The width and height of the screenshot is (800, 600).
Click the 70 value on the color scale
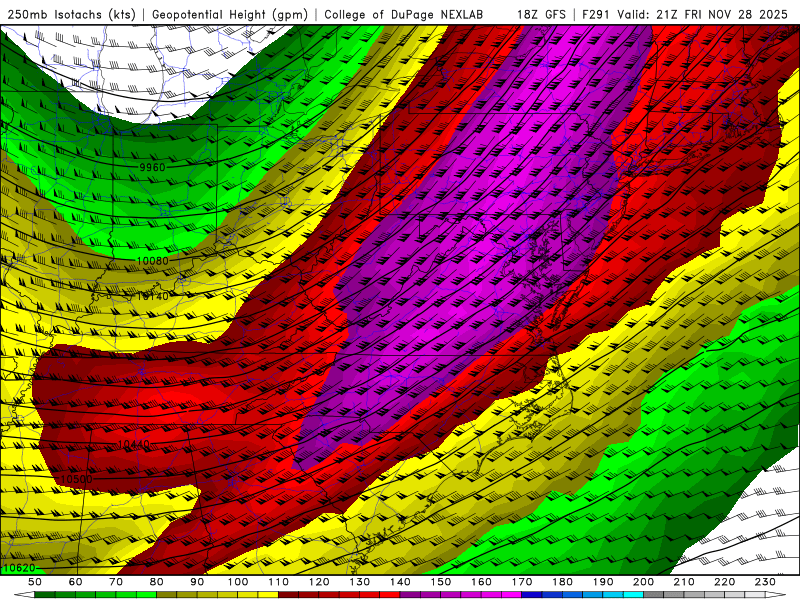pos(116,582)
